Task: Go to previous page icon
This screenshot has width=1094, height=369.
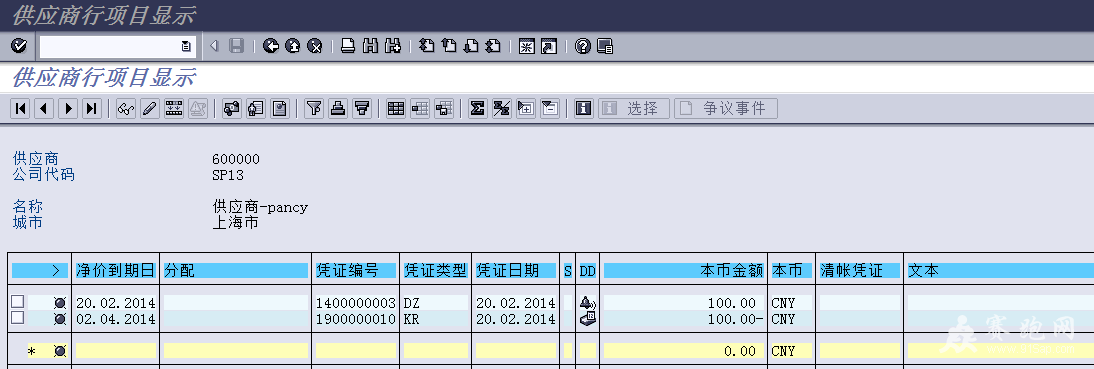Action: tap(449, 46)
